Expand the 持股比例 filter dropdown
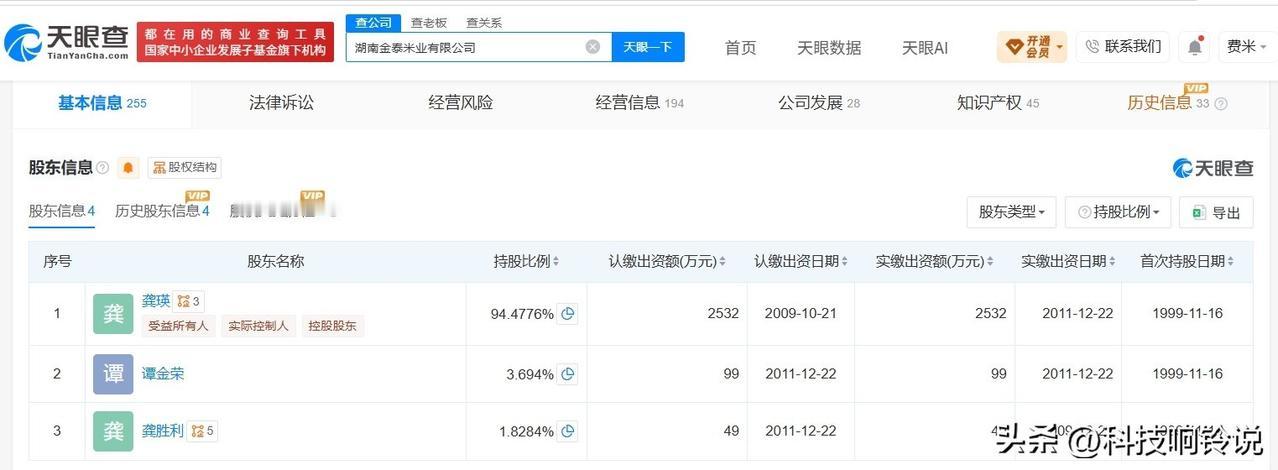The height and width of the screenshot is (470, 1278). [1118, 212]
